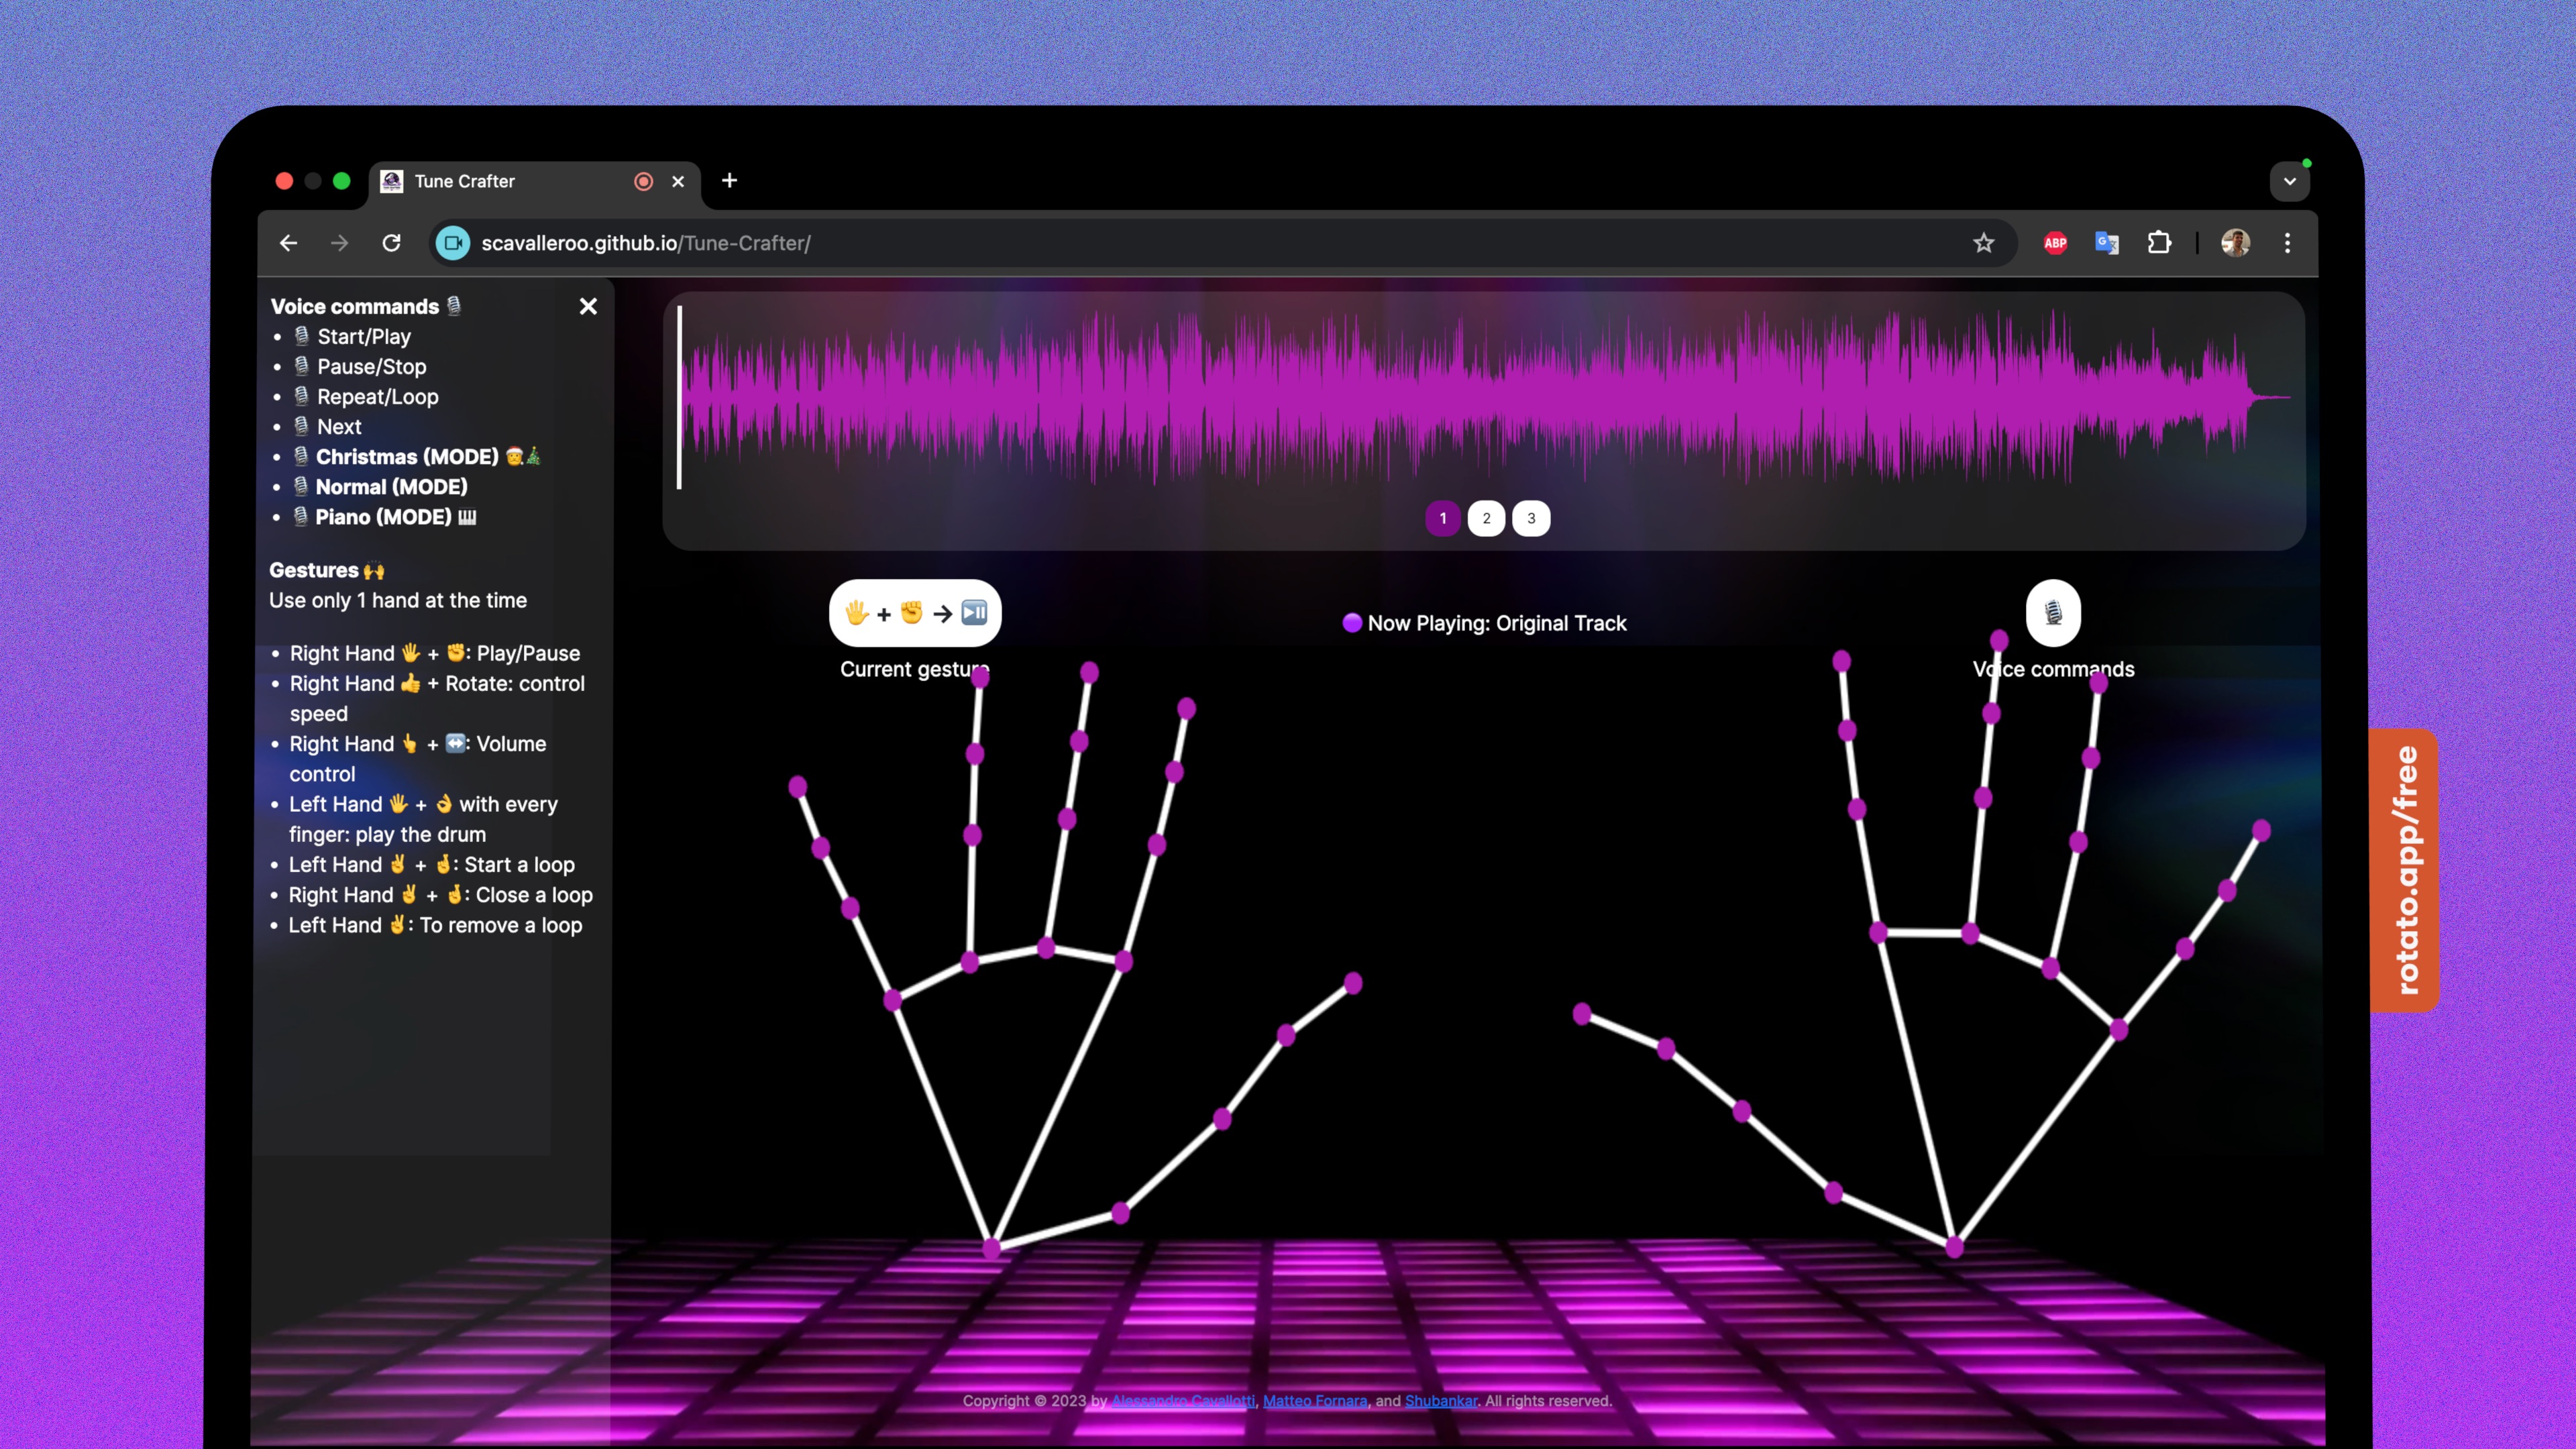
Task: Close the Voice commands help panel
Action: click(x=588, y=306)
